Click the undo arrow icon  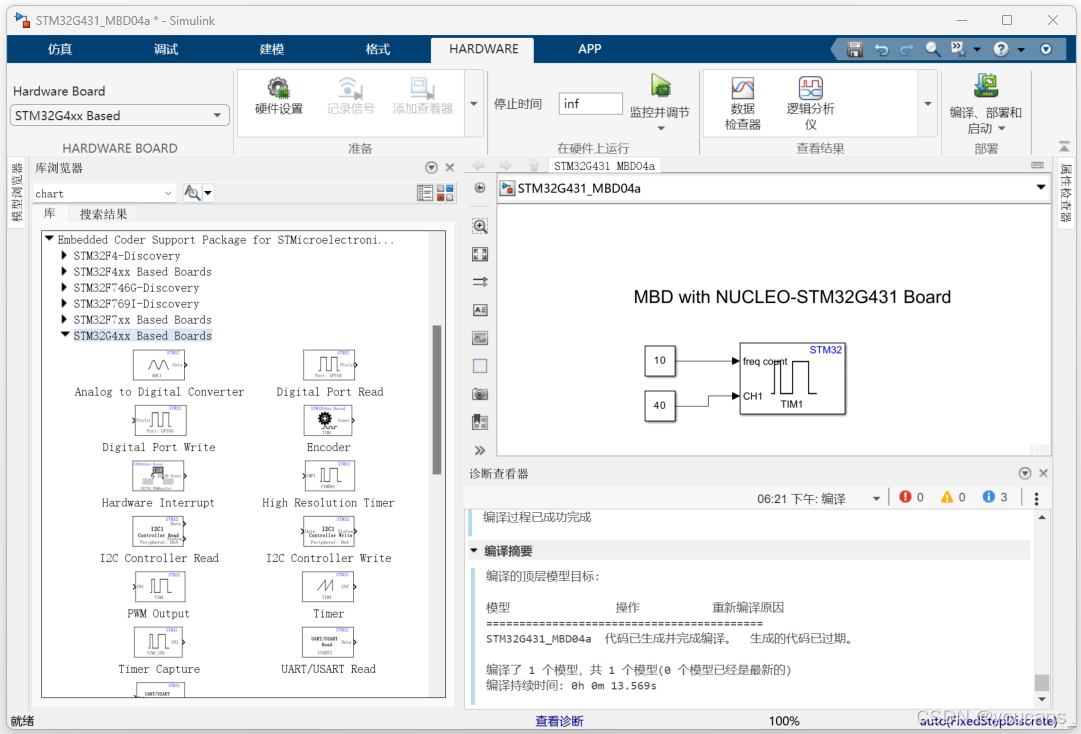tap(881, 49)
